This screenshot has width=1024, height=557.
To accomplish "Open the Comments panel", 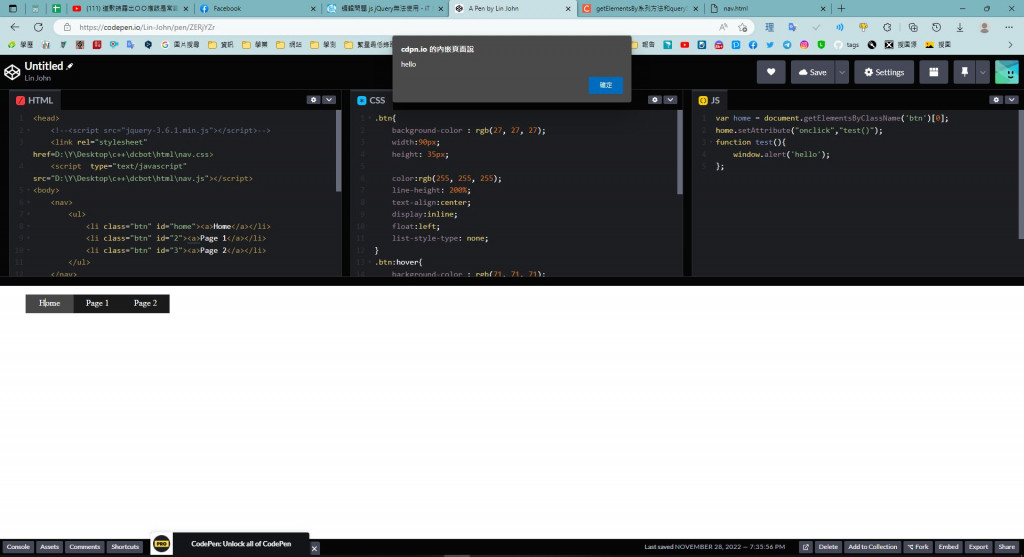I will click(84, 547).
